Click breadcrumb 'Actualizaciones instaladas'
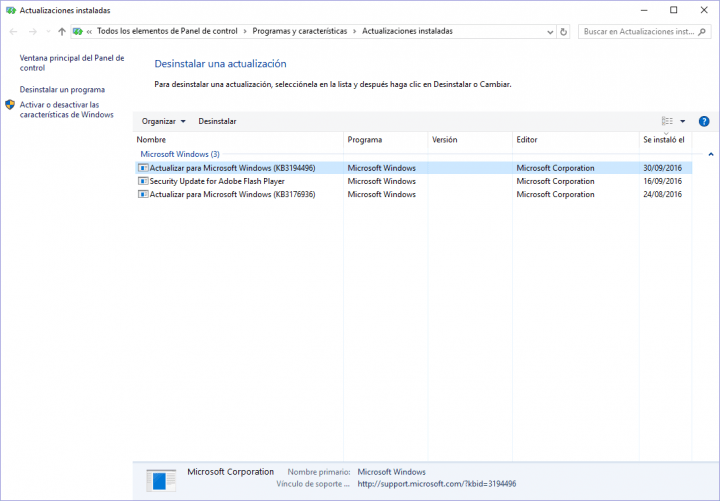Screen dimensions: 720x501 407,31
